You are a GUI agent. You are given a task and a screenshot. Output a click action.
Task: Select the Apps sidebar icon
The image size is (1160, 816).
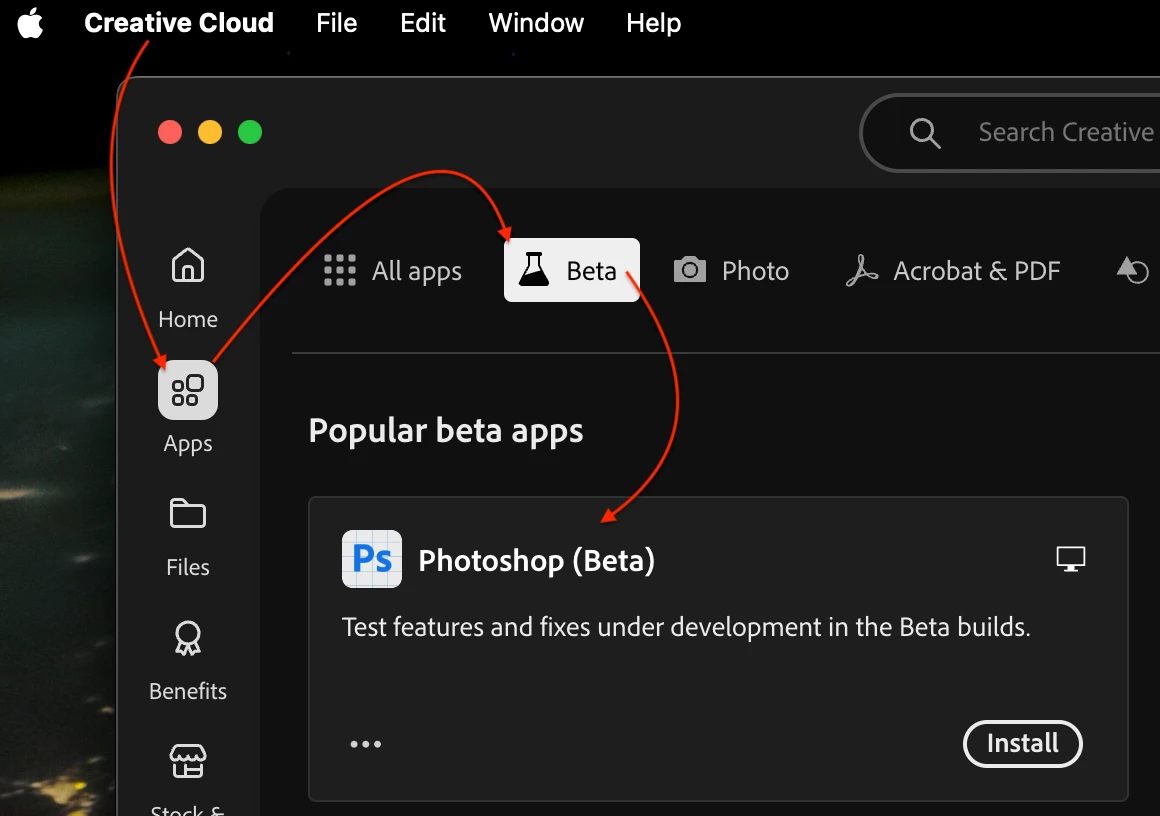point(188,390)
